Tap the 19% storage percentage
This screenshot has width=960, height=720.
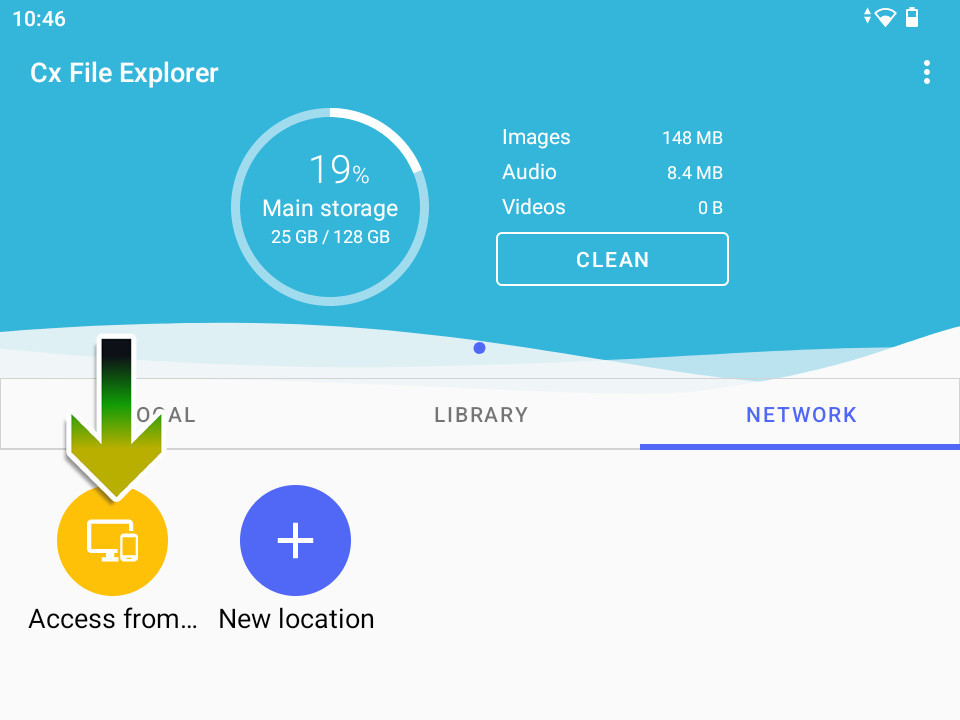coord(339,169)
